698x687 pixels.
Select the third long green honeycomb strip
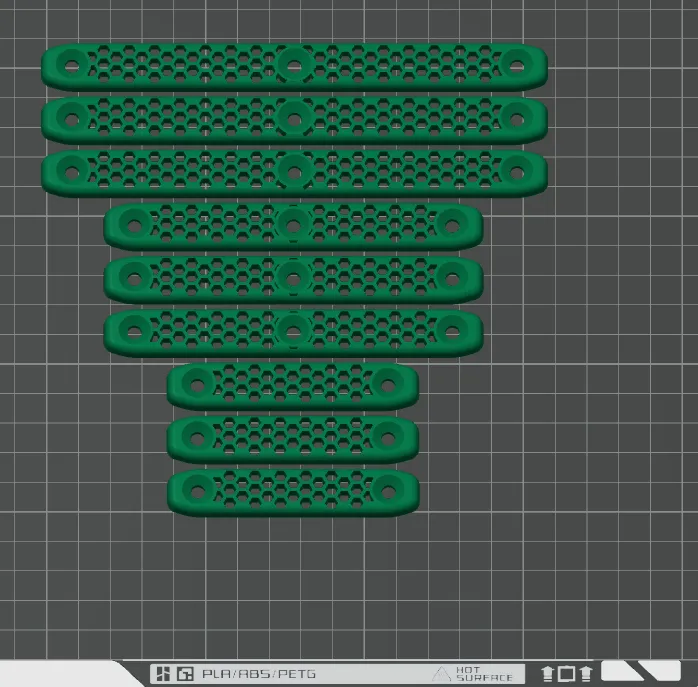click(294, 173)
